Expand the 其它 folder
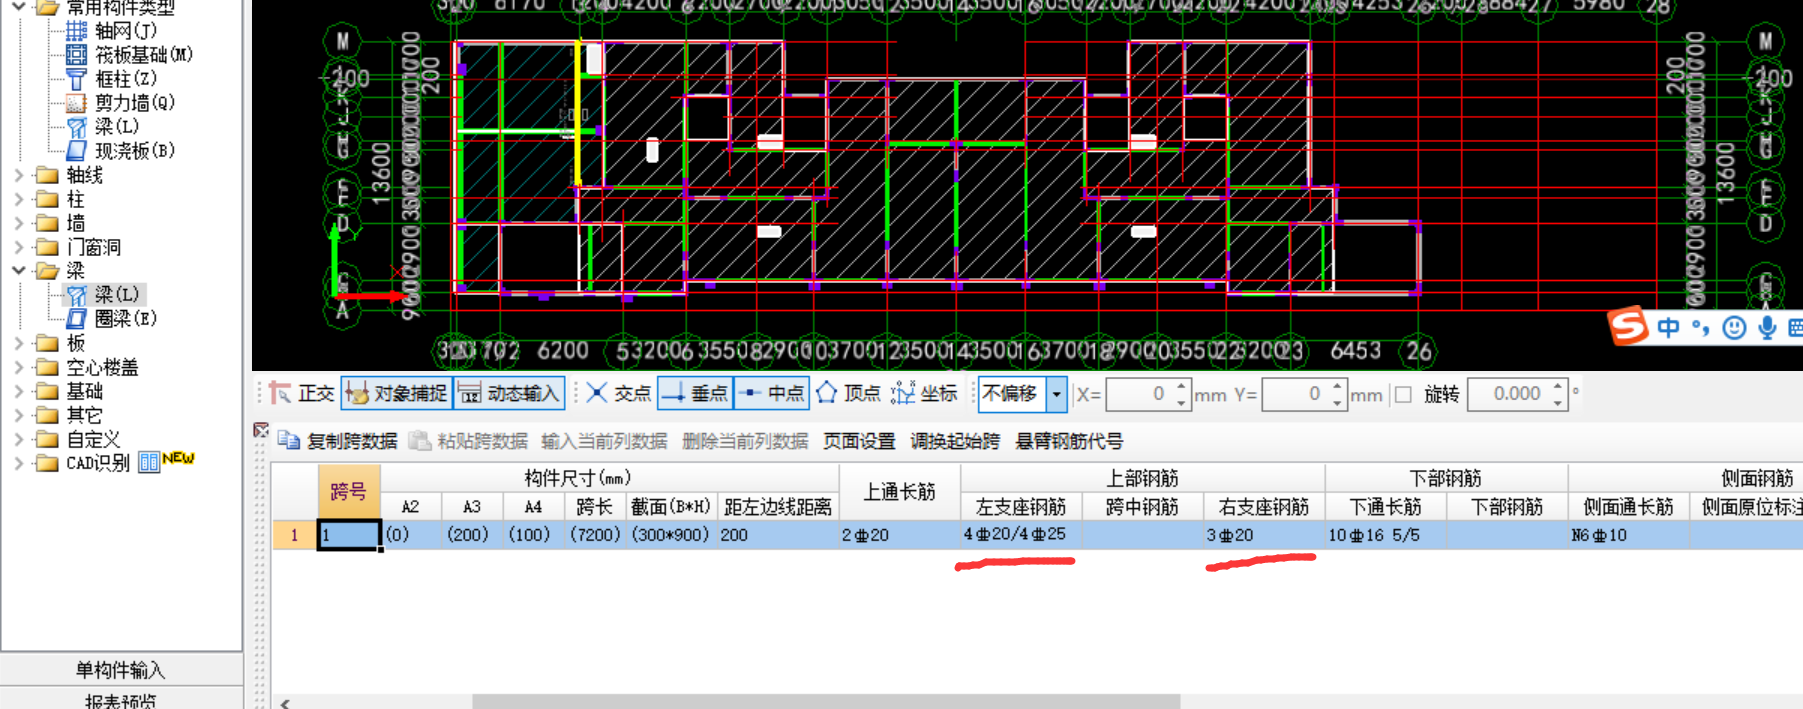 tap(18, 415)
